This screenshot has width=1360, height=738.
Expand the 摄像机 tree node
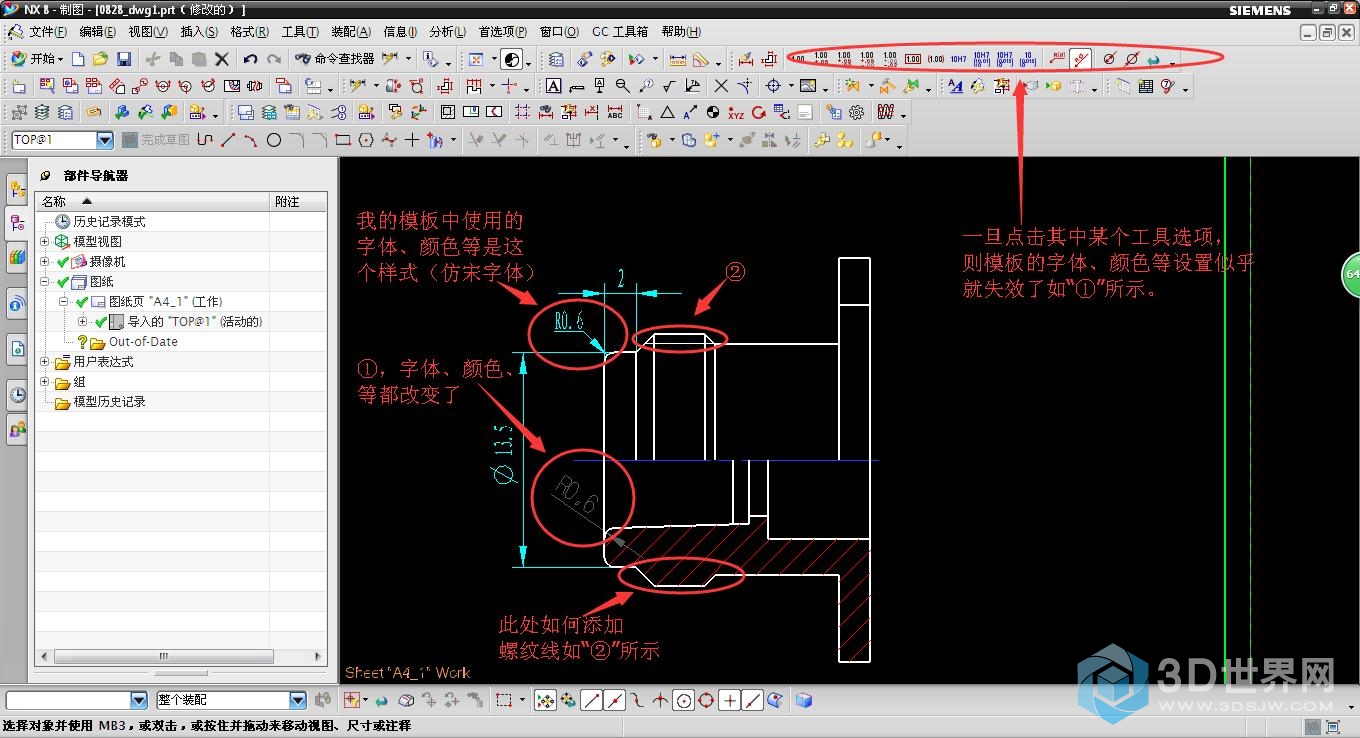coord(44,262)
